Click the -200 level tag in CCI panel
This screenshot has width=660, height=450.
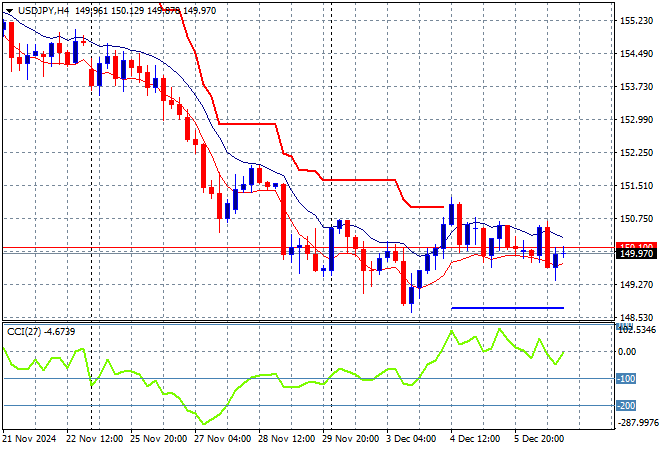point(629,406)
